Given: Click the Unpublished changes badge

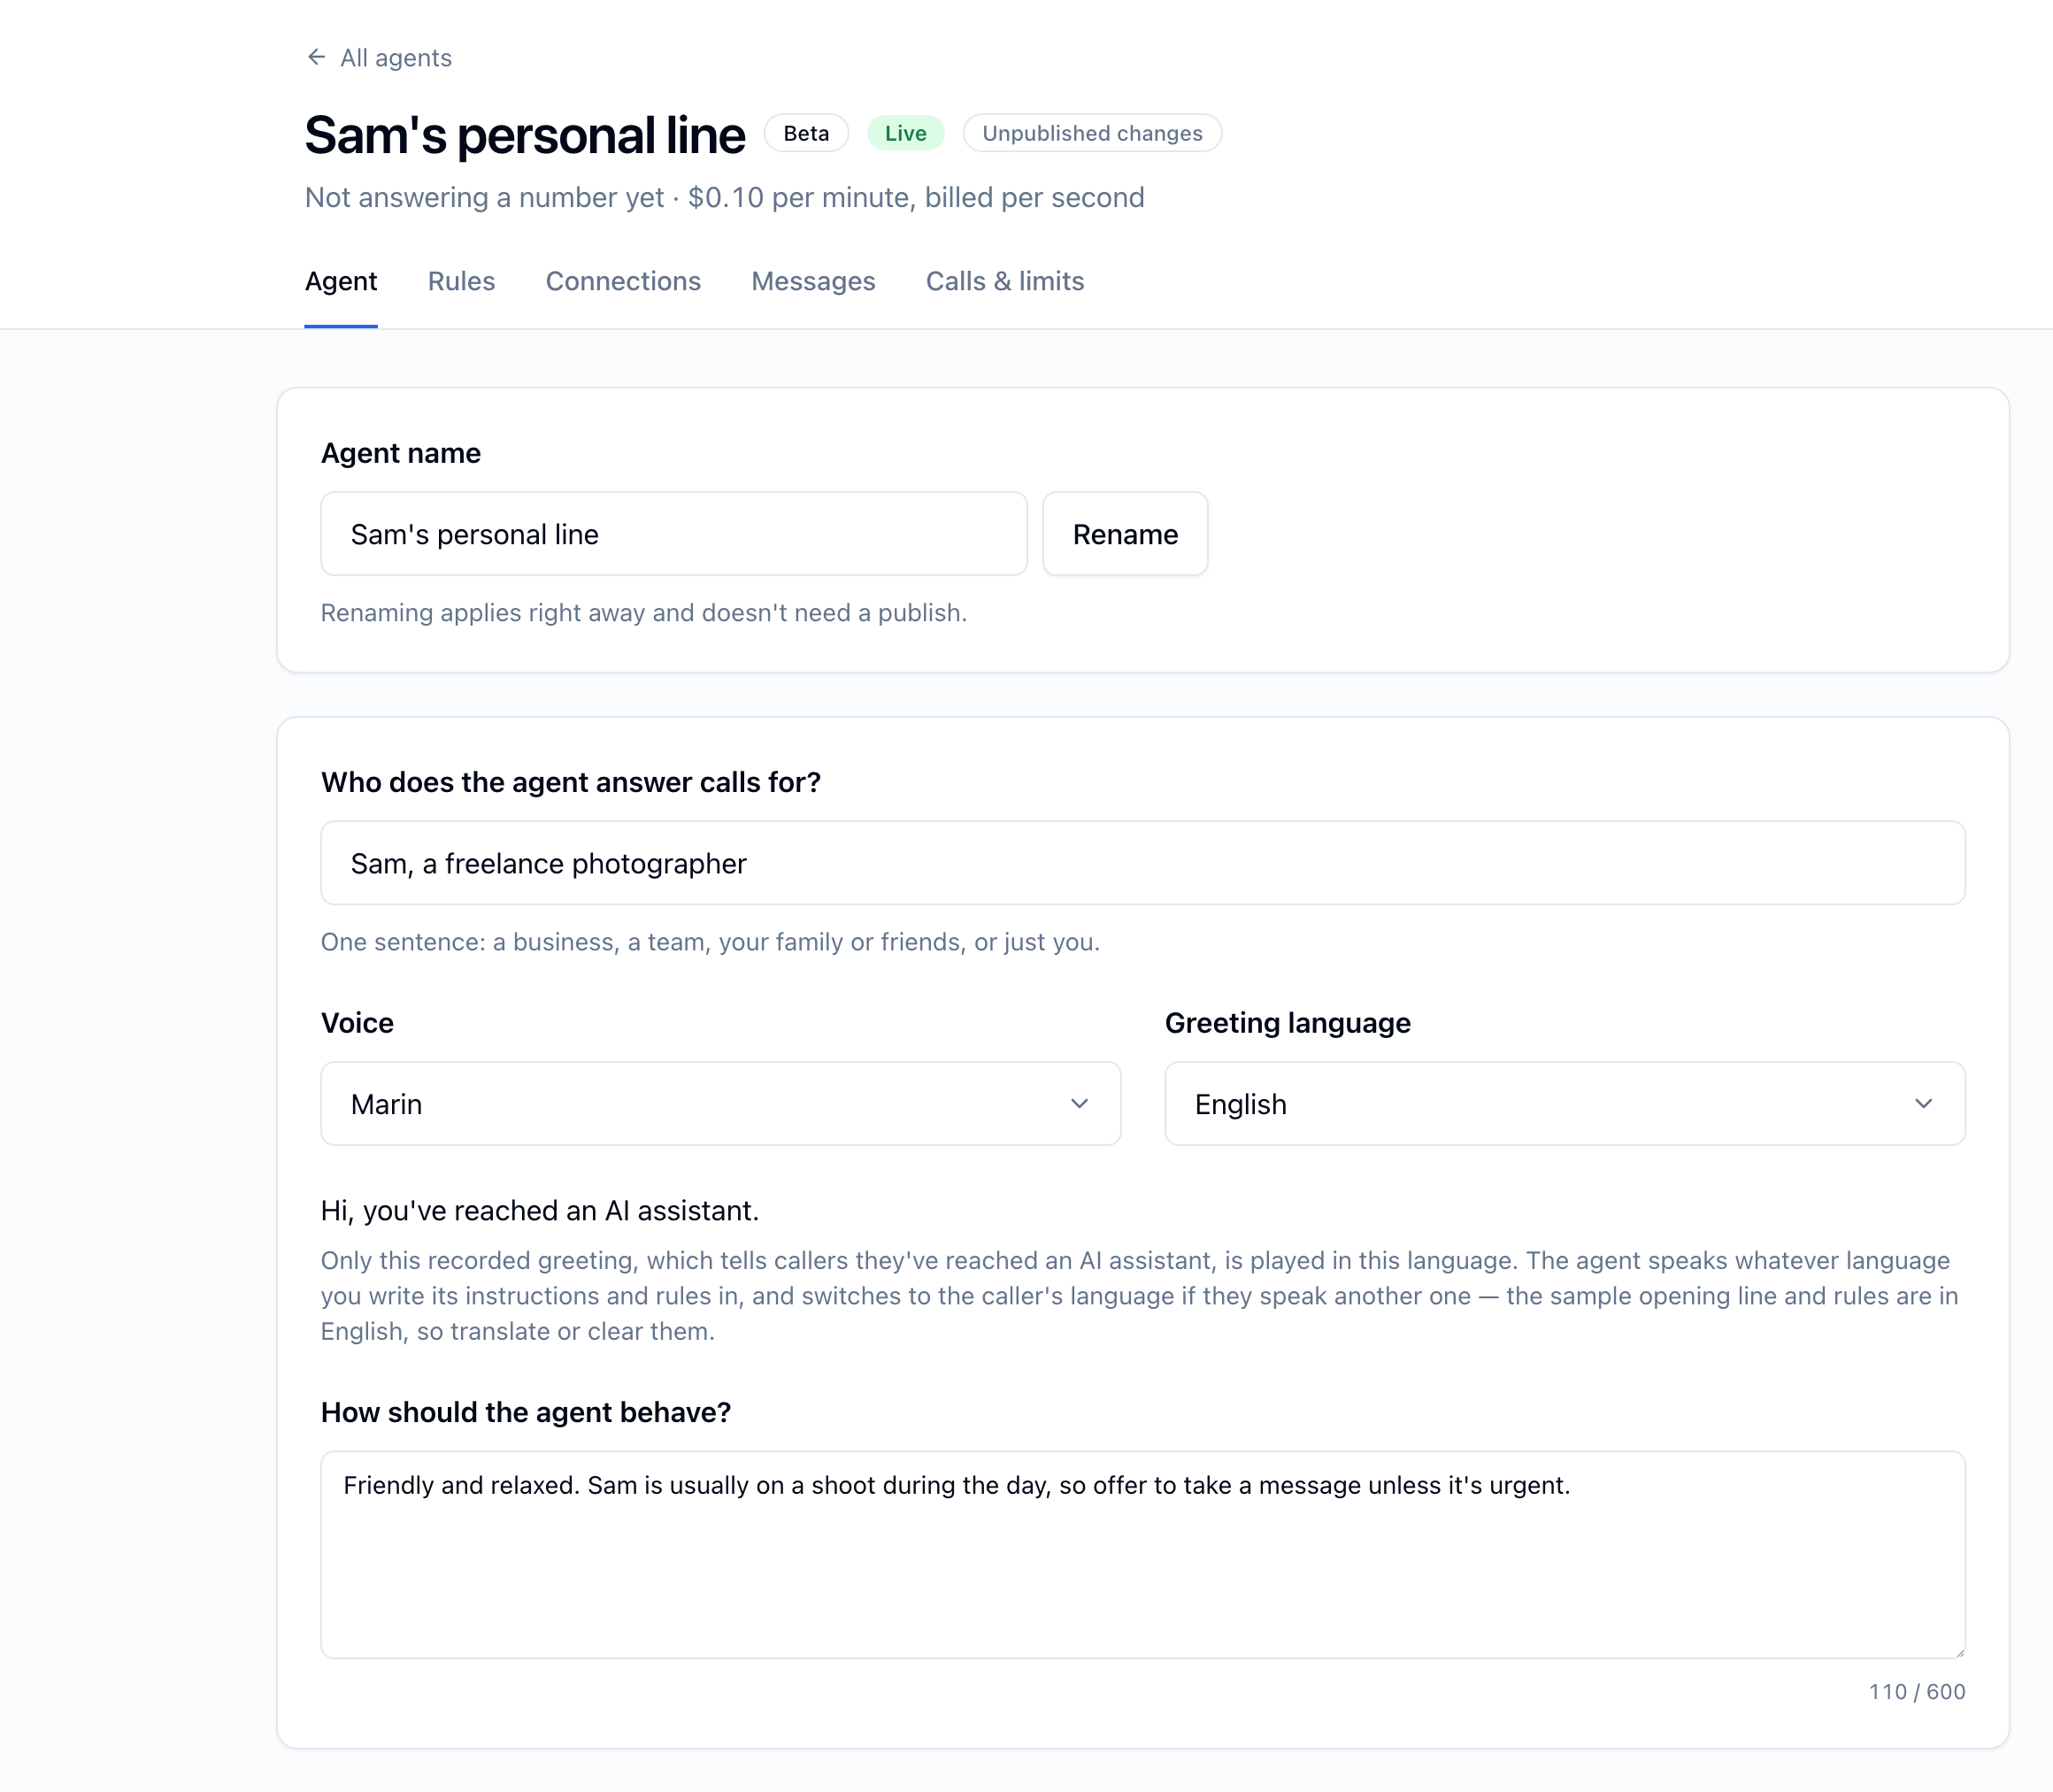Looking at the screenshot, I should pyautogui.click(x=1092, y=133).
